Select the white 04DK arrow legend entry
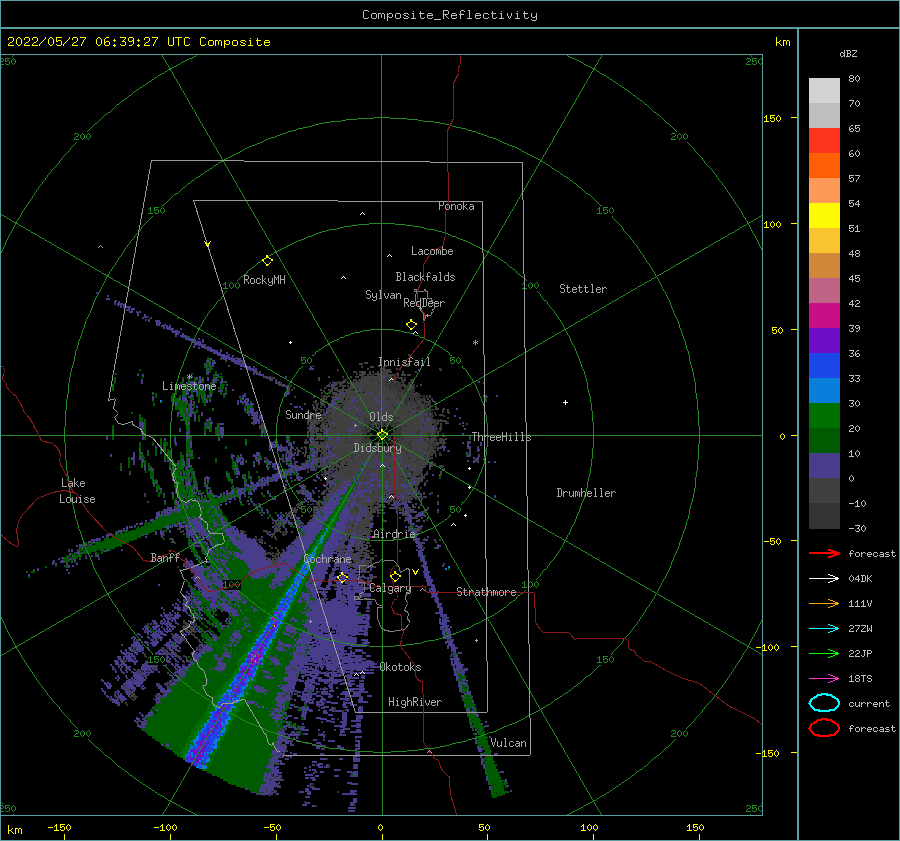This screenshot has width=900, height=841. (x=824, y=578)
